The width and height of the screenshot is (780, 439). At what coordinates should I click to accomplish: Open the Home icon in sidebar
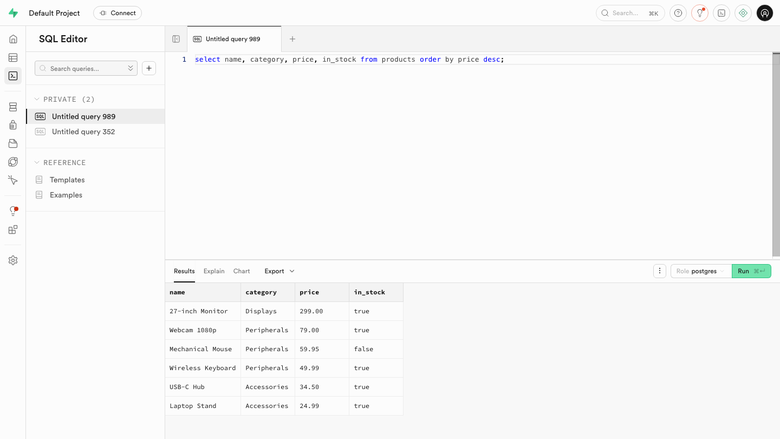[x=13, y=39]
